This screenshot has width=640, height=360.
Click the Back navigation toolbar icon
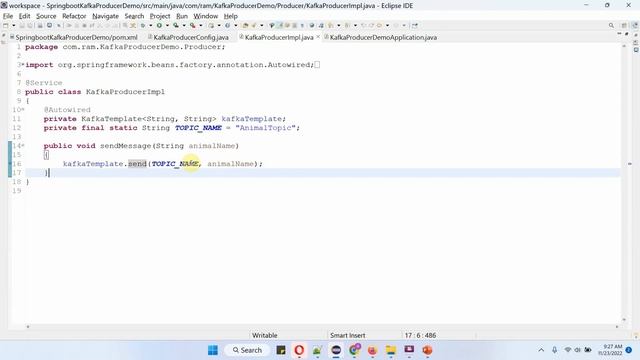[379, 25]
